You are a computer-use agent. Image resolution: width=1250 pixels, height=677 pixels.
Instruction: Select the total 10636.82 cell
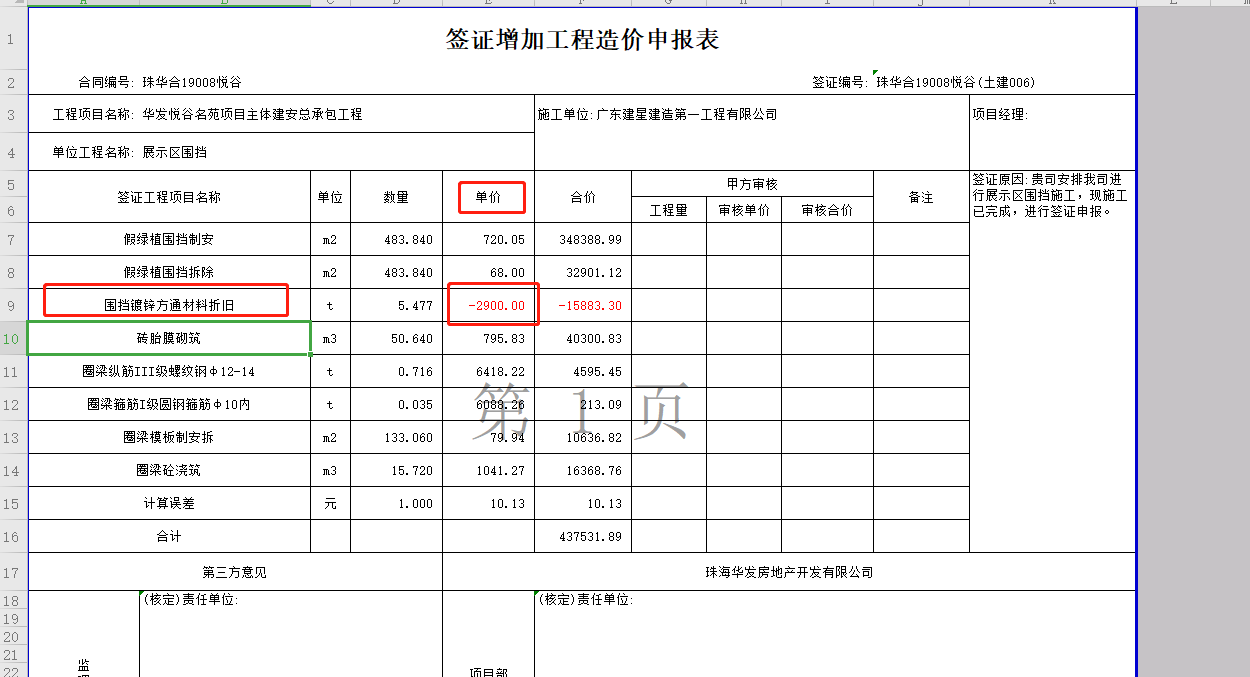tap(583, 437)
